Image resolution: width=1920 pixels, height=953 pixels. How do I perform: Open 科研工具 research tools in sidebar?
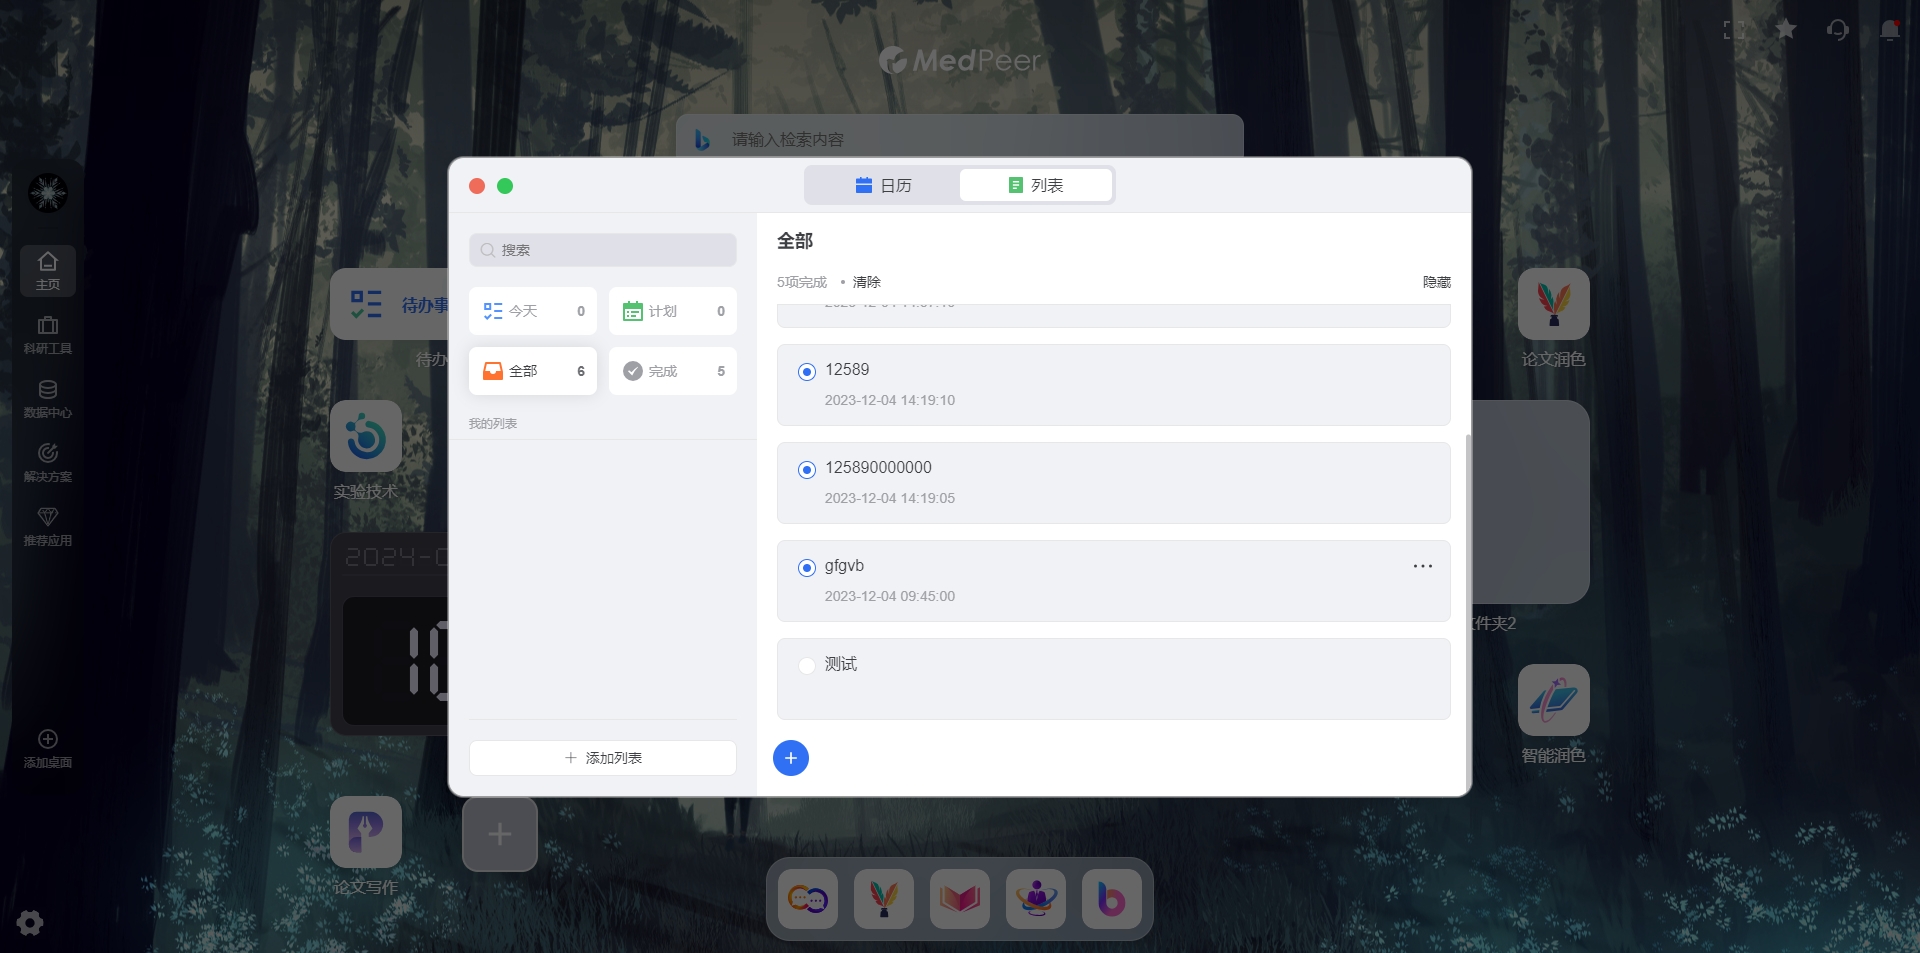point(48,335)
